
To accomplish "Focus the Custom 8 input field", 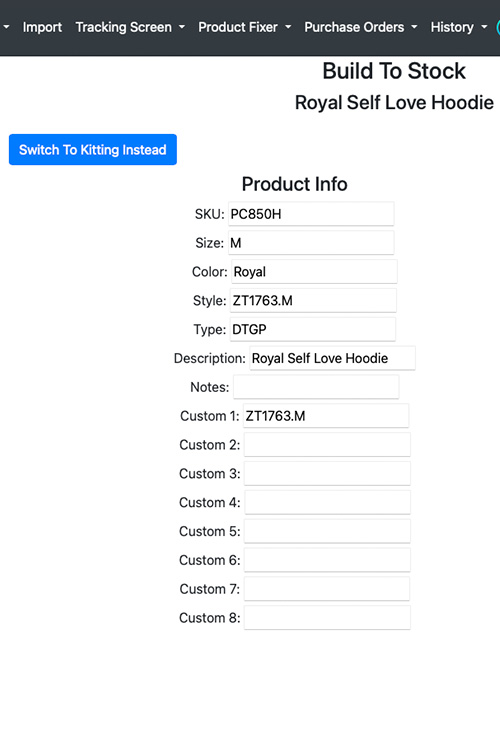I will [327, 618].
